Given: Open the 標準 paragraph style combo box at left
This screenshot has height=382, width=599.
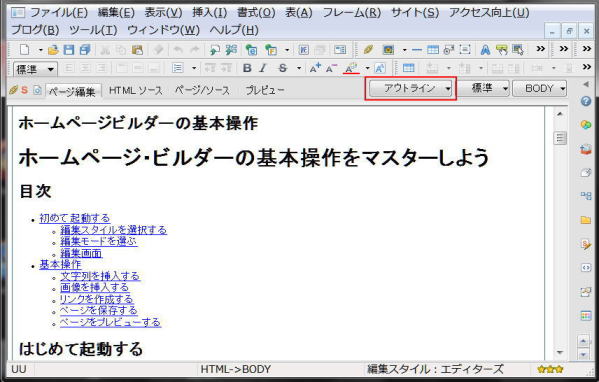Looking at the screenshot, I should point(35,70).
